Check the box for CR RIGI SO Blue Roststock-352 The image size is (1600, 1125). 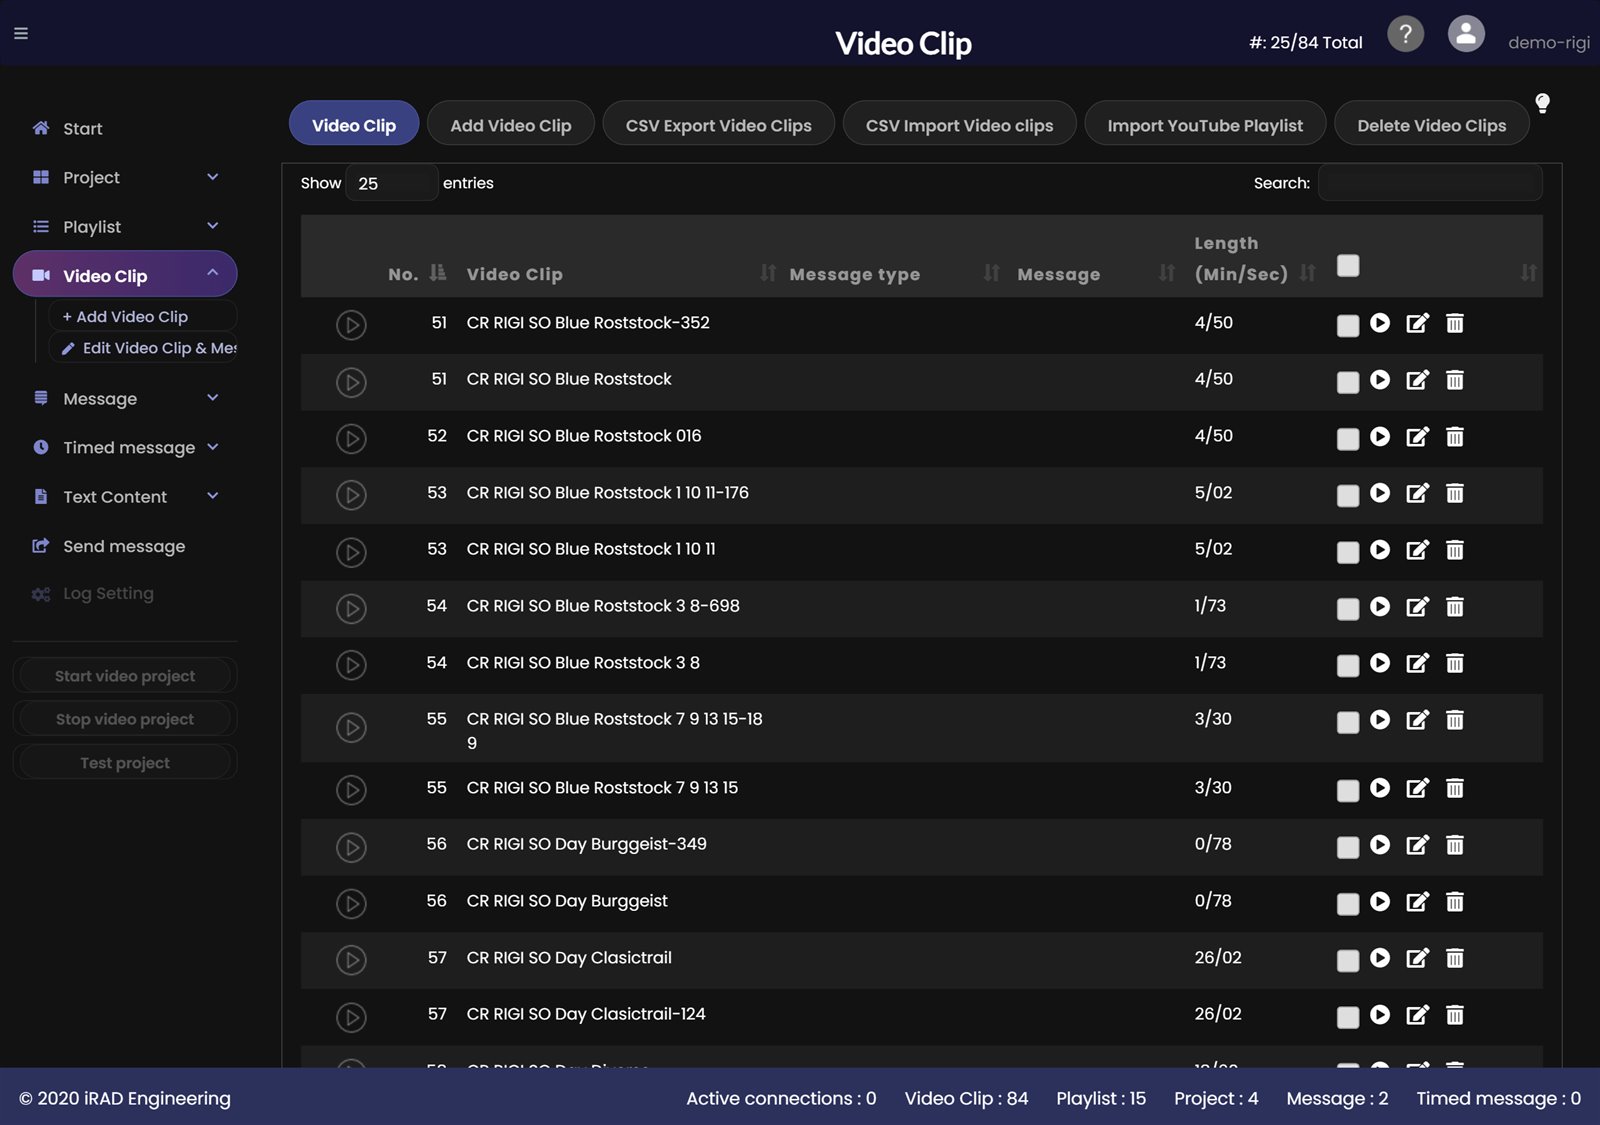[x=1348, y=325]
